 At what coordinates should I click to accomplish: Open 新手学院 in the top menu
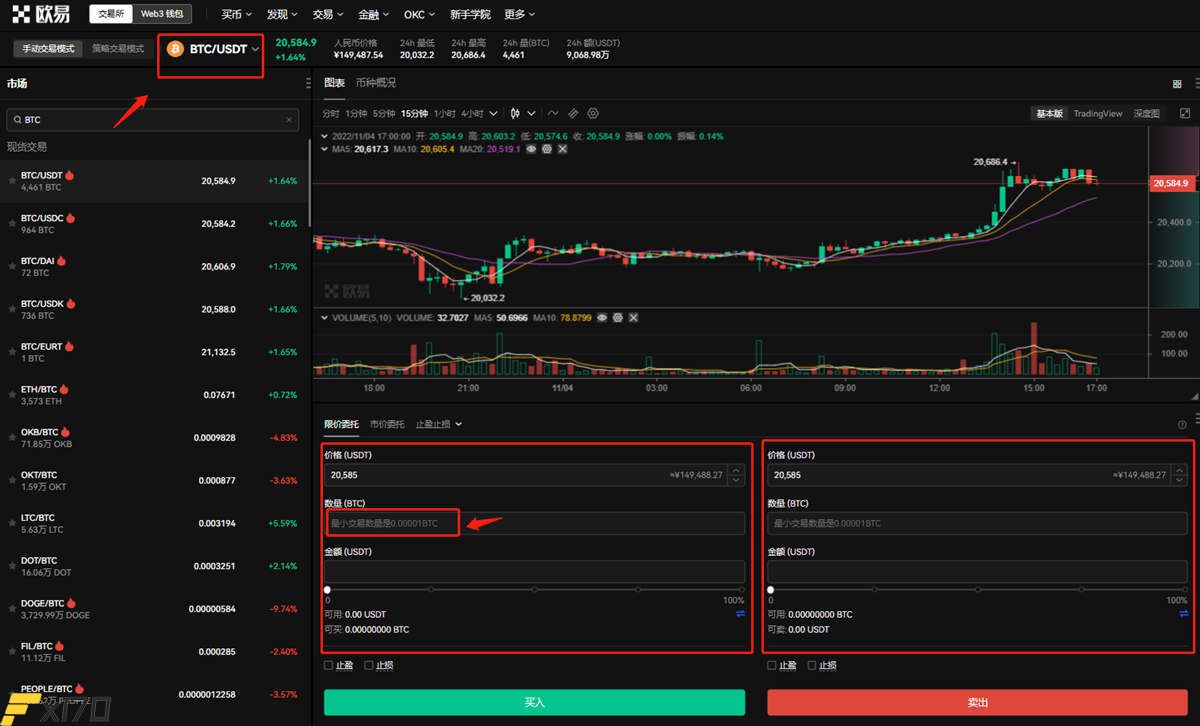tap(470, 14)
